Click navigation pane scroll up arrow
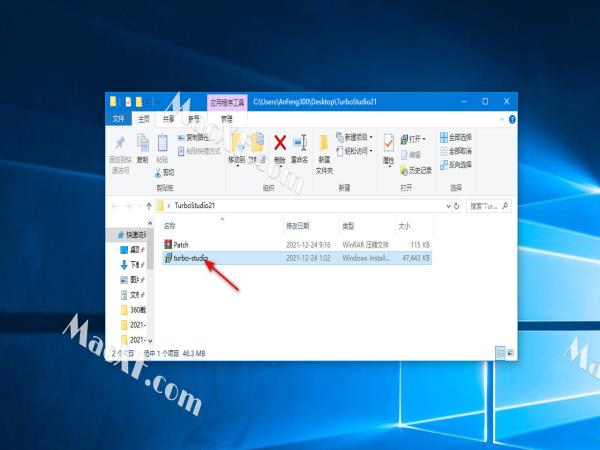Screen dimensions: 600x450 point(150,223)
